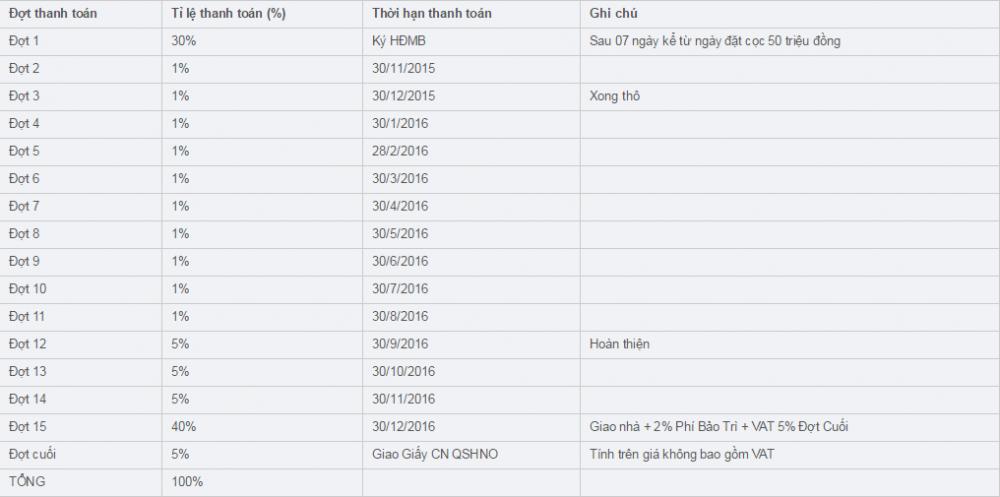Click the "Hoàn thiện" note cell
1000x497 pixels.
(x=620, y=344)
